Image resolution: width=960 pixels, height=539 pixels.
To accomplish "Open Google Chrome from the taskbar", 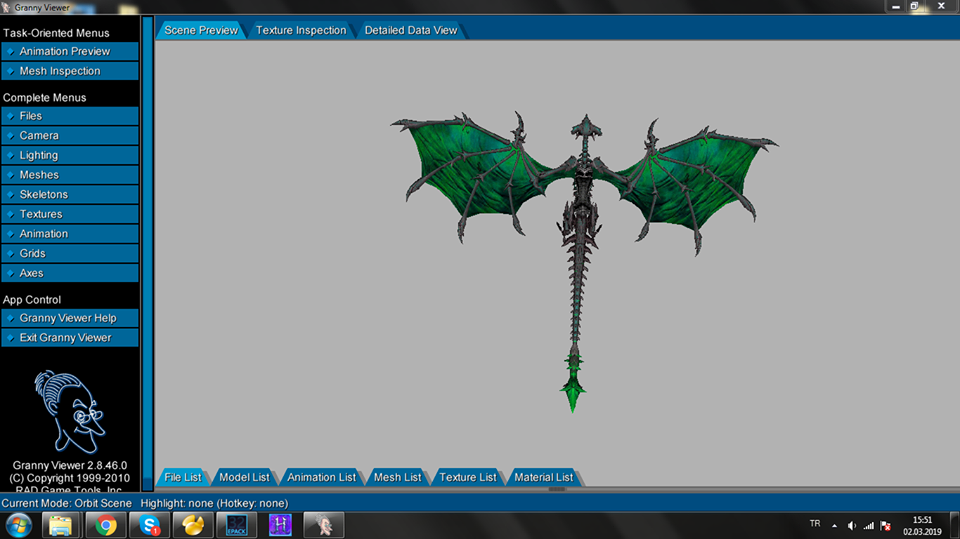I will click(x=105, y=526).
